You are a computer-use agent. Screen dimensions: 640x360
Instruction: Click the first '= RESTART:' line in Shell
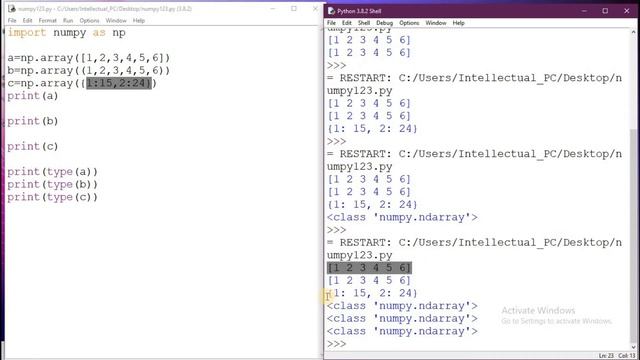[x=475, y=78]
